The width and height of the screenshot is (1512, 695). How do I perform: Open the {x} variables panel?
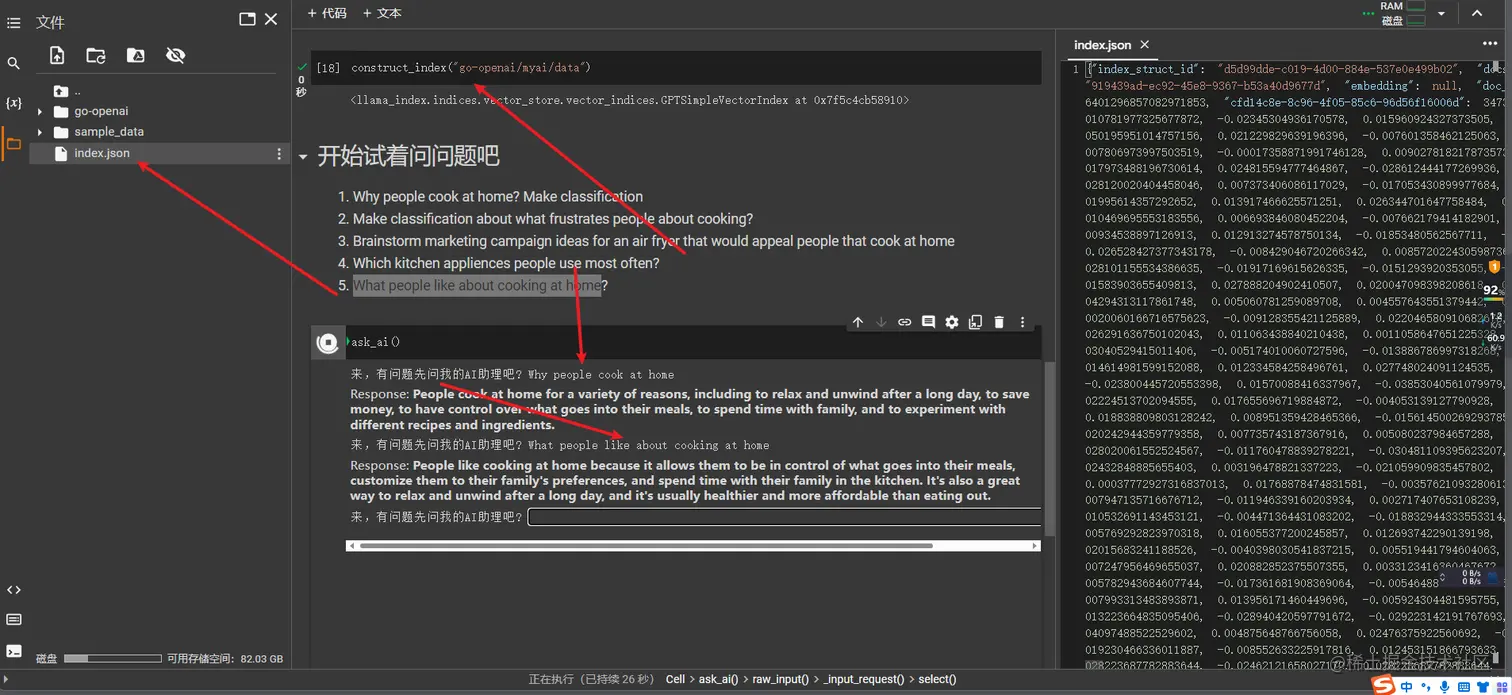tap(14, 103)
